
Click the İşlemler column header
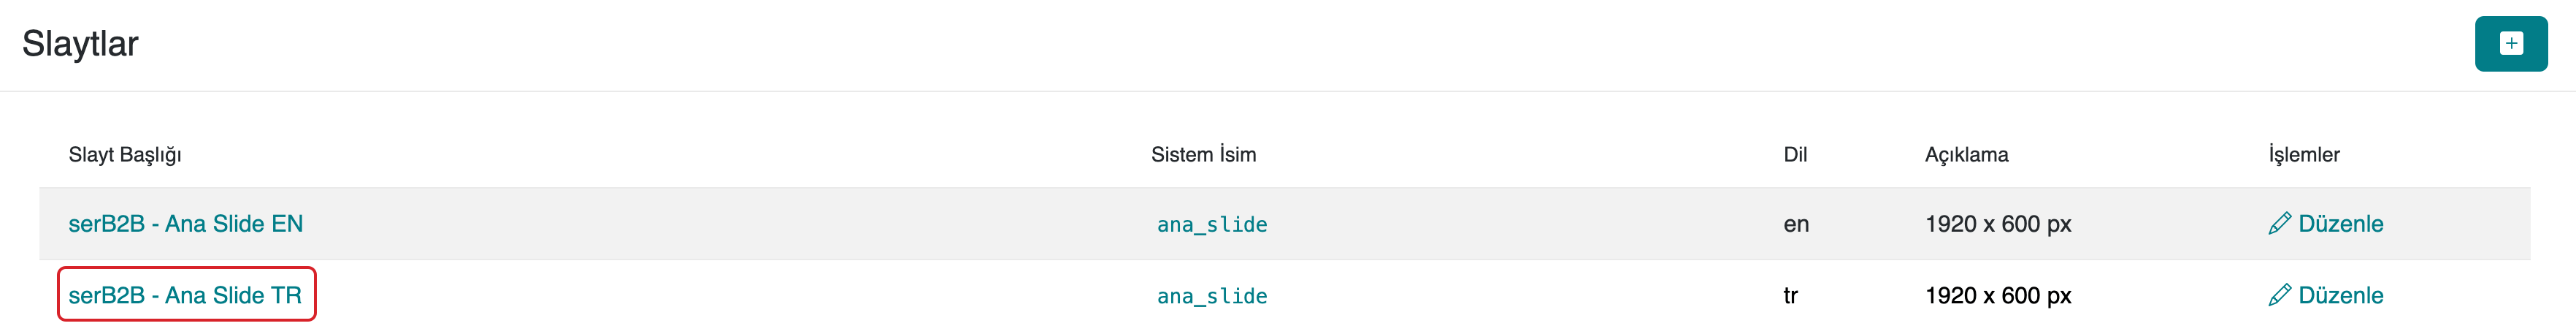pos(2304,155)
